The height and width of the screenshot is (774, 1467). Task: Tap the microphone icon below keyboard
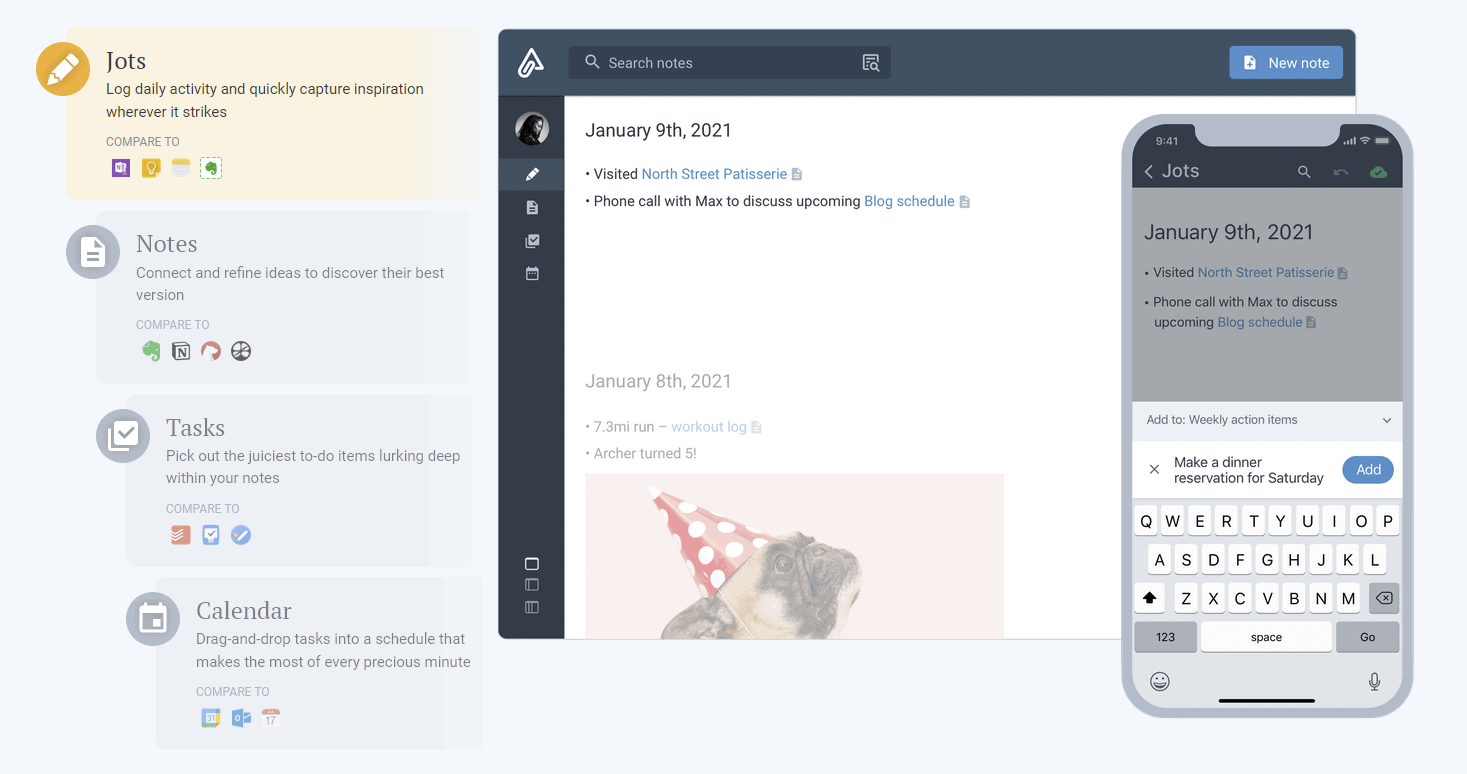[1374, 681]
